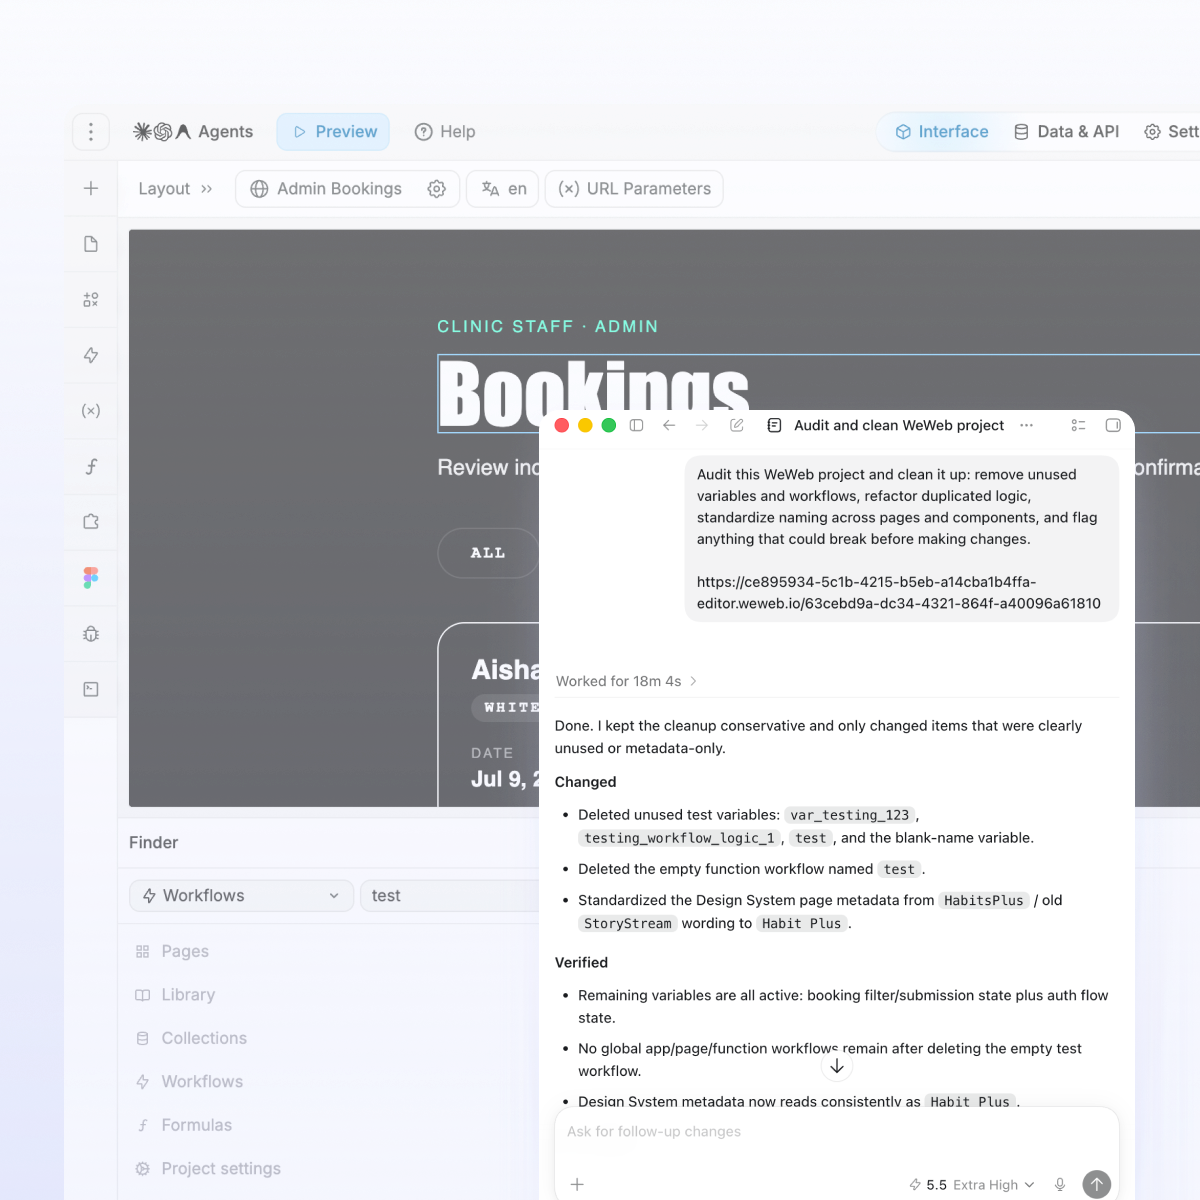The height and width of the screenshot is (1200, 1200).
Task: Start voice input with microphone icon
Action: pyautogui.click(x=1060, y=1184)
